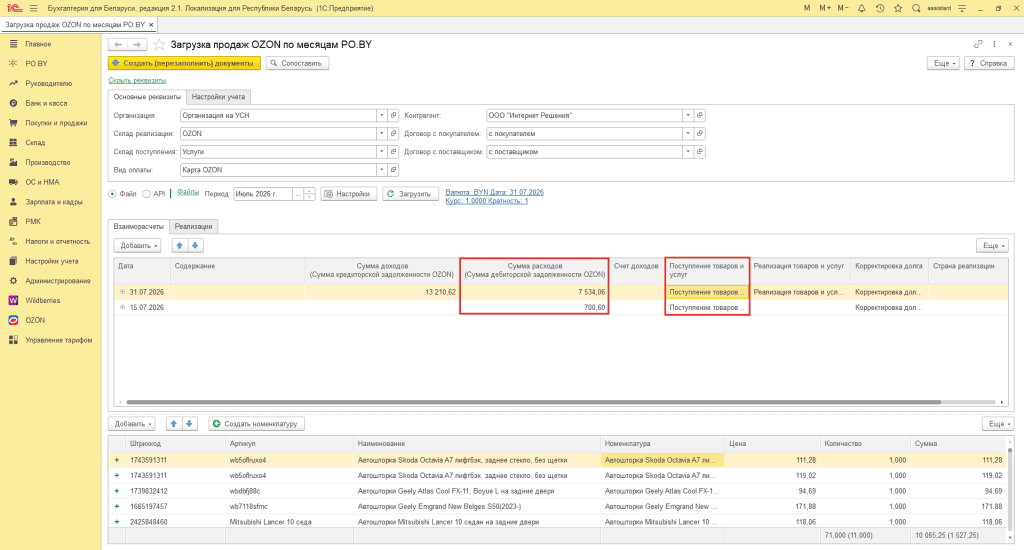1024x550 pixels.
Task: Click the back navigation arrow
Action: [118, 44]
